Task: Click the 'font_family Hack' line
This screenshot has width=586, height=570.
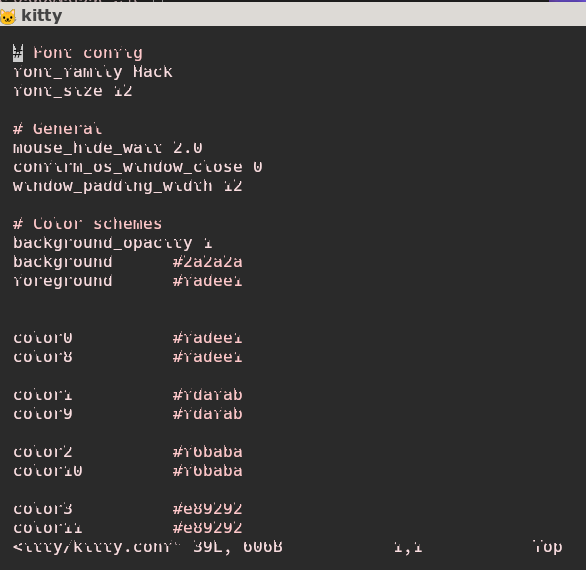Action: 93,72
